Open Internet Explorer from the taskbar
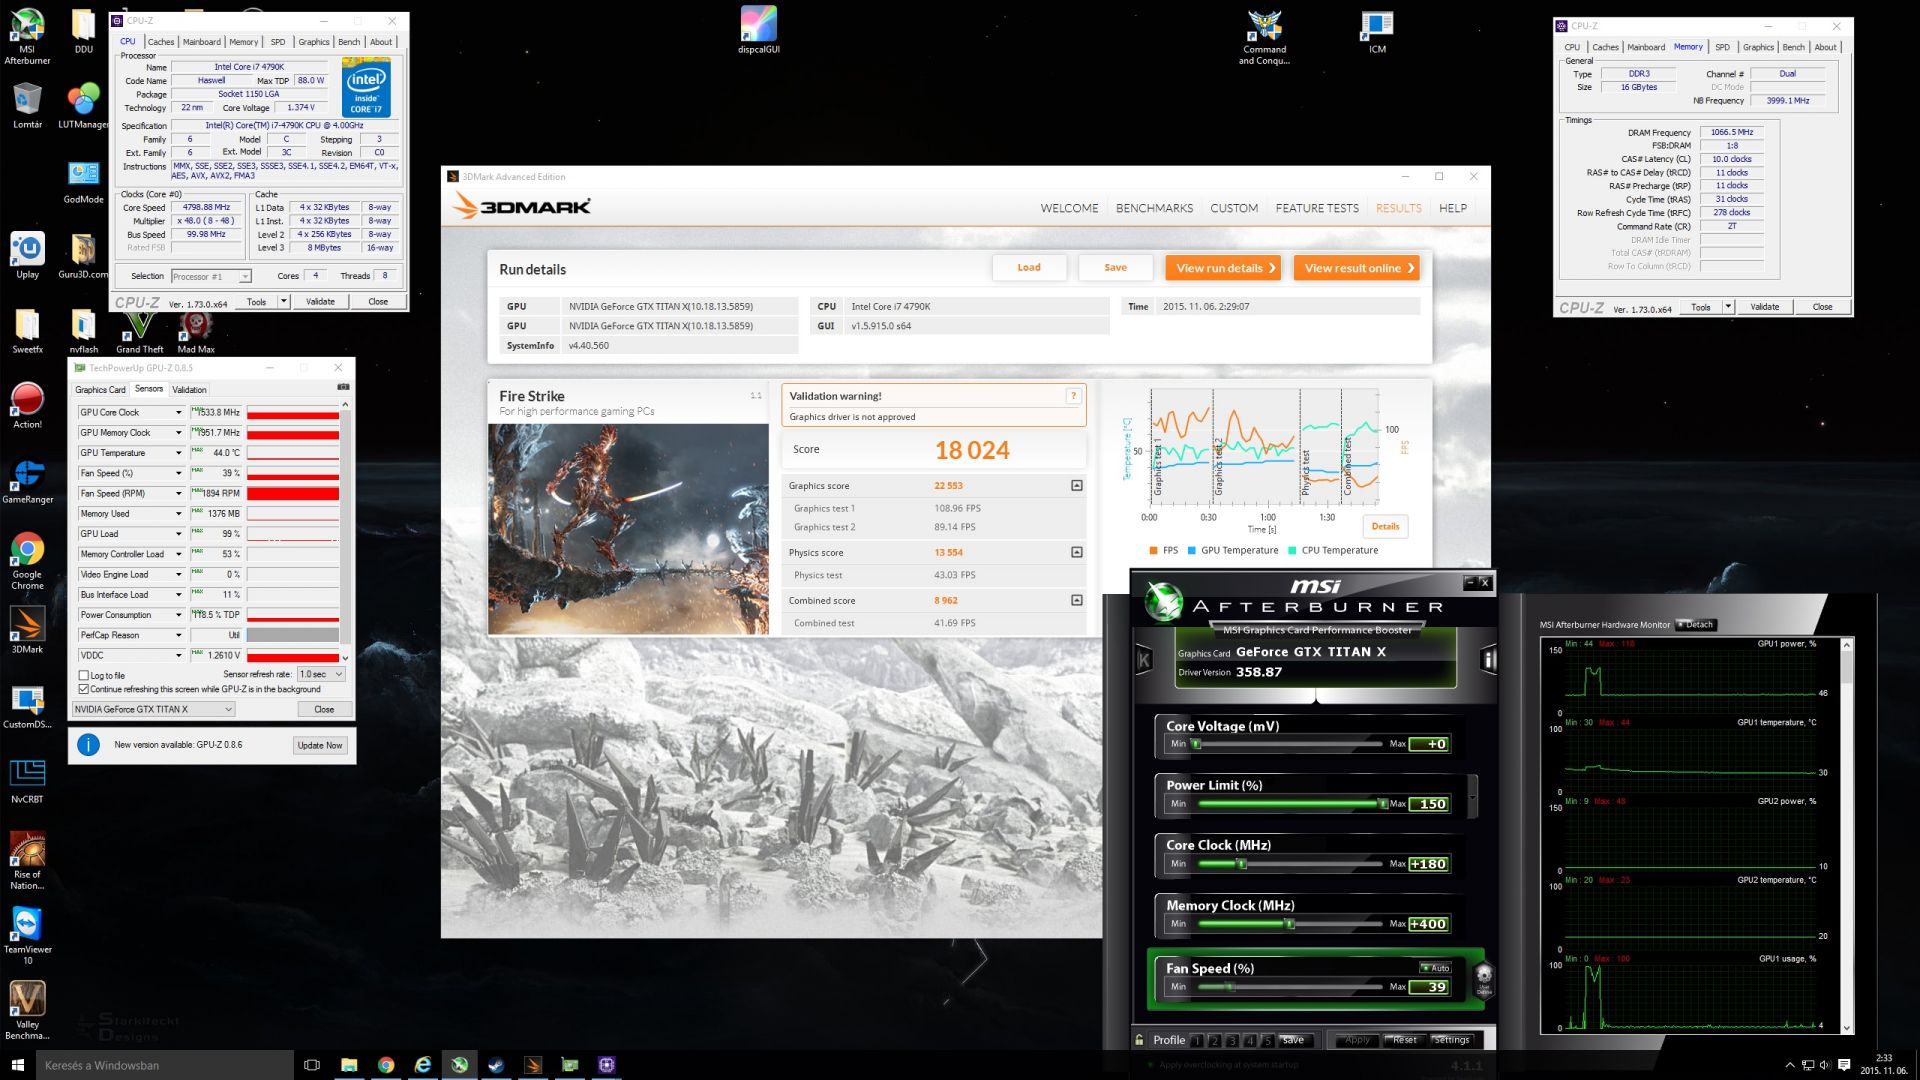Image resolution: width=1920 pixels, height=1080 pixels. click(x=423, y=1065)
